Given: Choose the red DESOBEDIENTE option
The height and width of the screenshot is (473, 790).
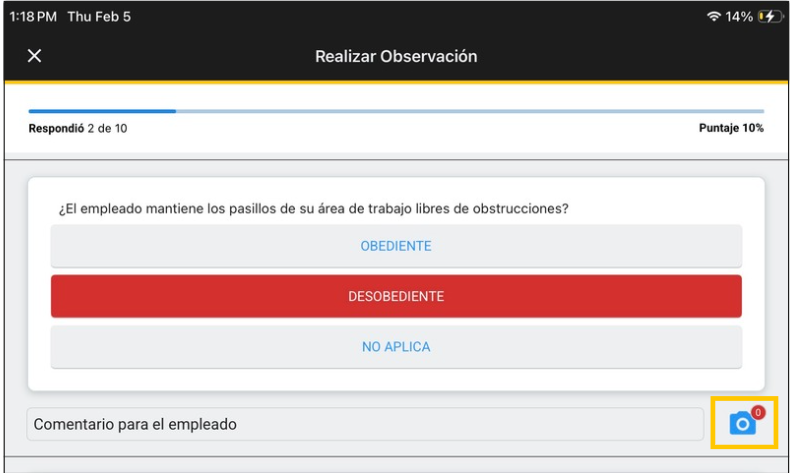Looking at the screenshot, I should [396, 296].
